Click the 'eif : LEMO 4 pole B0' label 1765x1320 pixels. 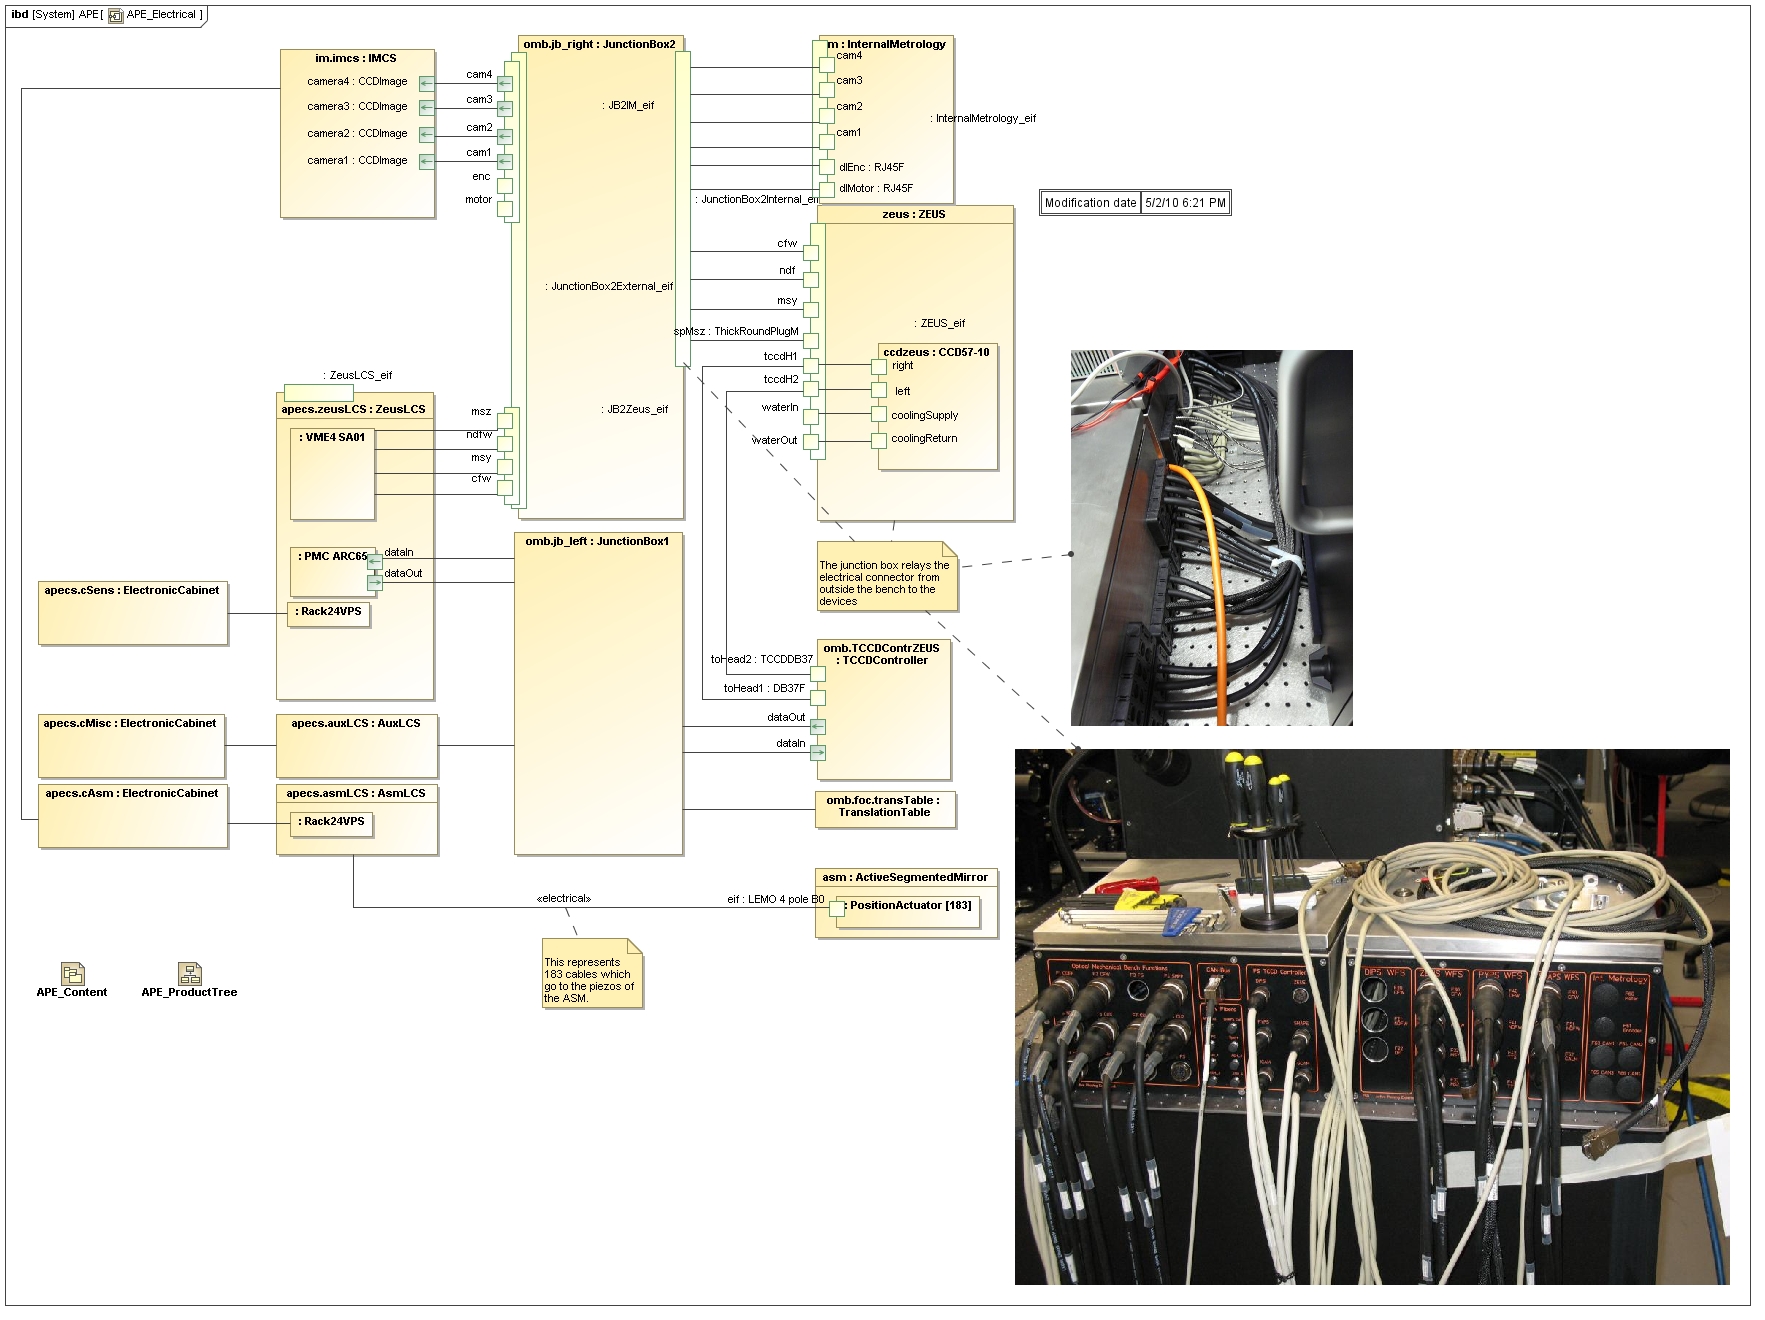point(775,899)
